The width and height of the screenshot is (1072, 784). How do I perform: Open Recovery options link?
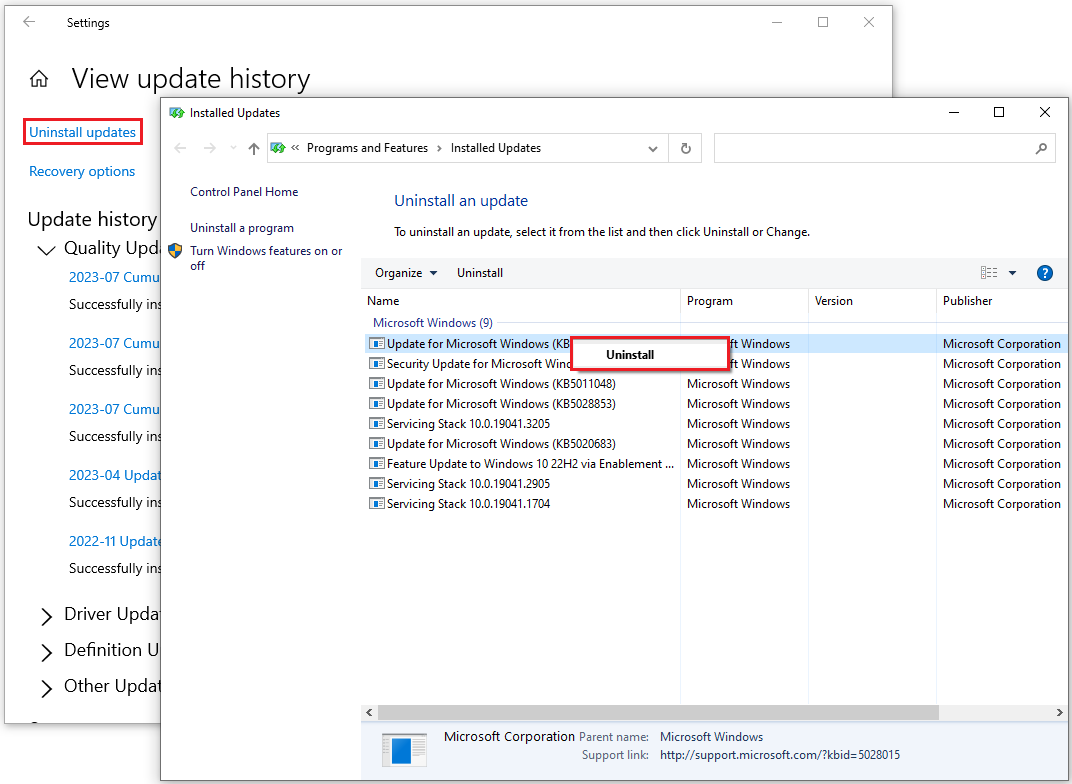(x=82, y=171)
